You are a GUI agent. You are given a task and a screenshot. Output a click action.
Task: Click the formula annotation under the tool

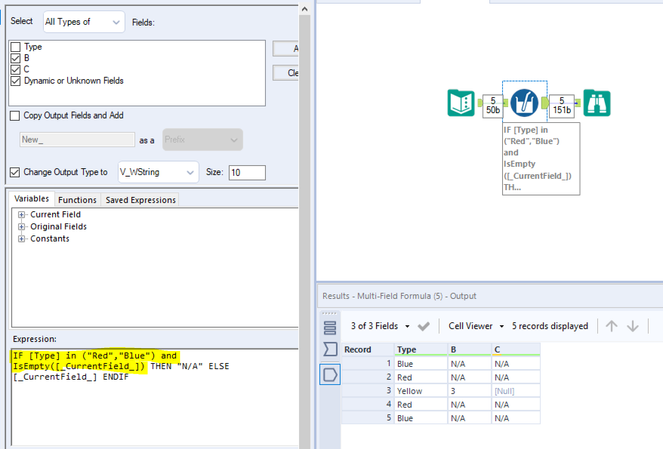(x=541, y=159)
